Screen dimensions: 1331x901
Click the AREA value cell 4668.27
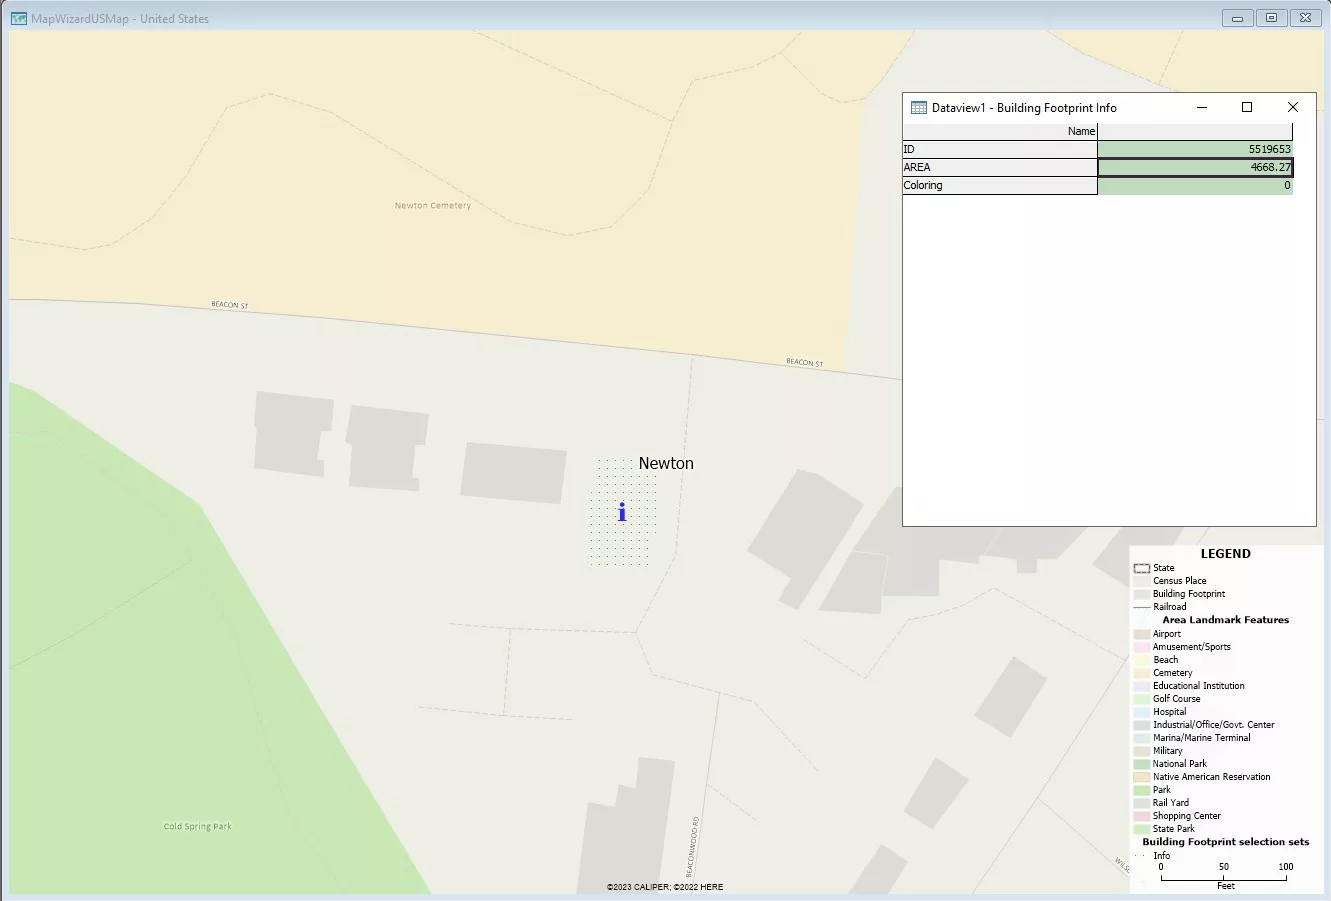pos(1194,167)
